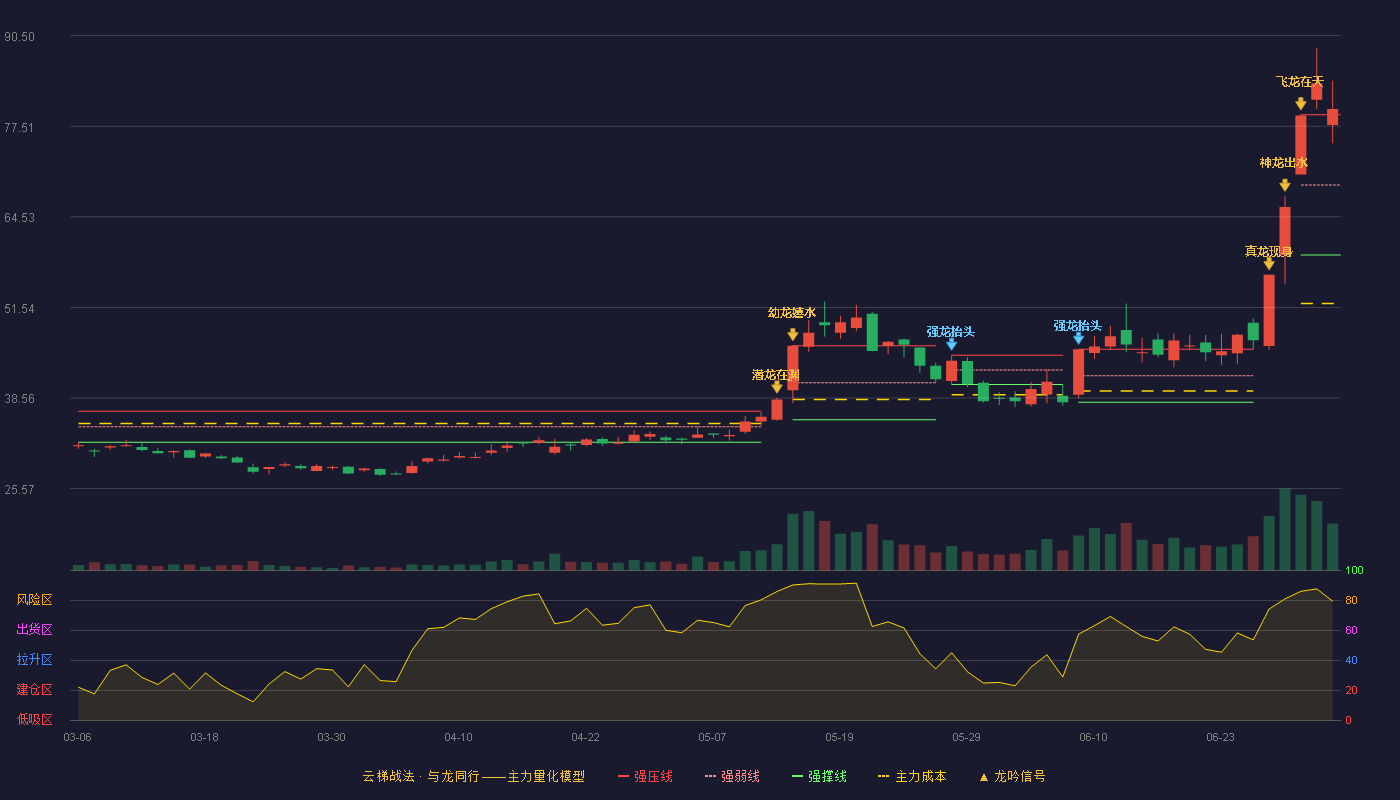Click the green 100 indicator scale value
Image resolution: width=1400 pixels, height=800 pixels.
[1354, 570]
